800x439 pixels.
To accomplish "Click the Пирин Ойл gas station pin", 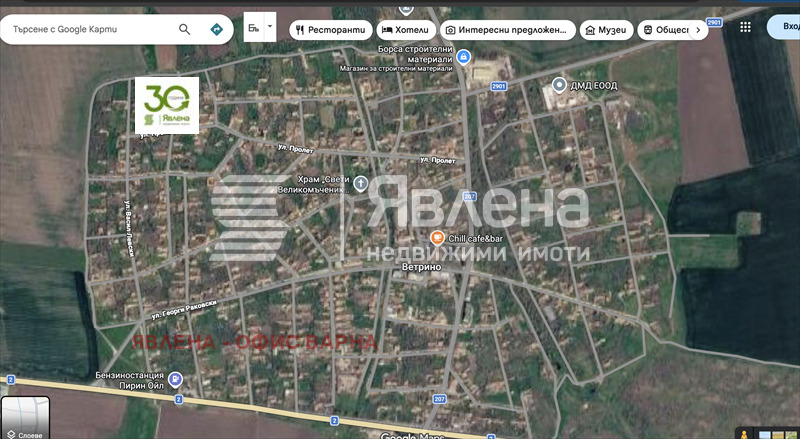I will [176, 380].
